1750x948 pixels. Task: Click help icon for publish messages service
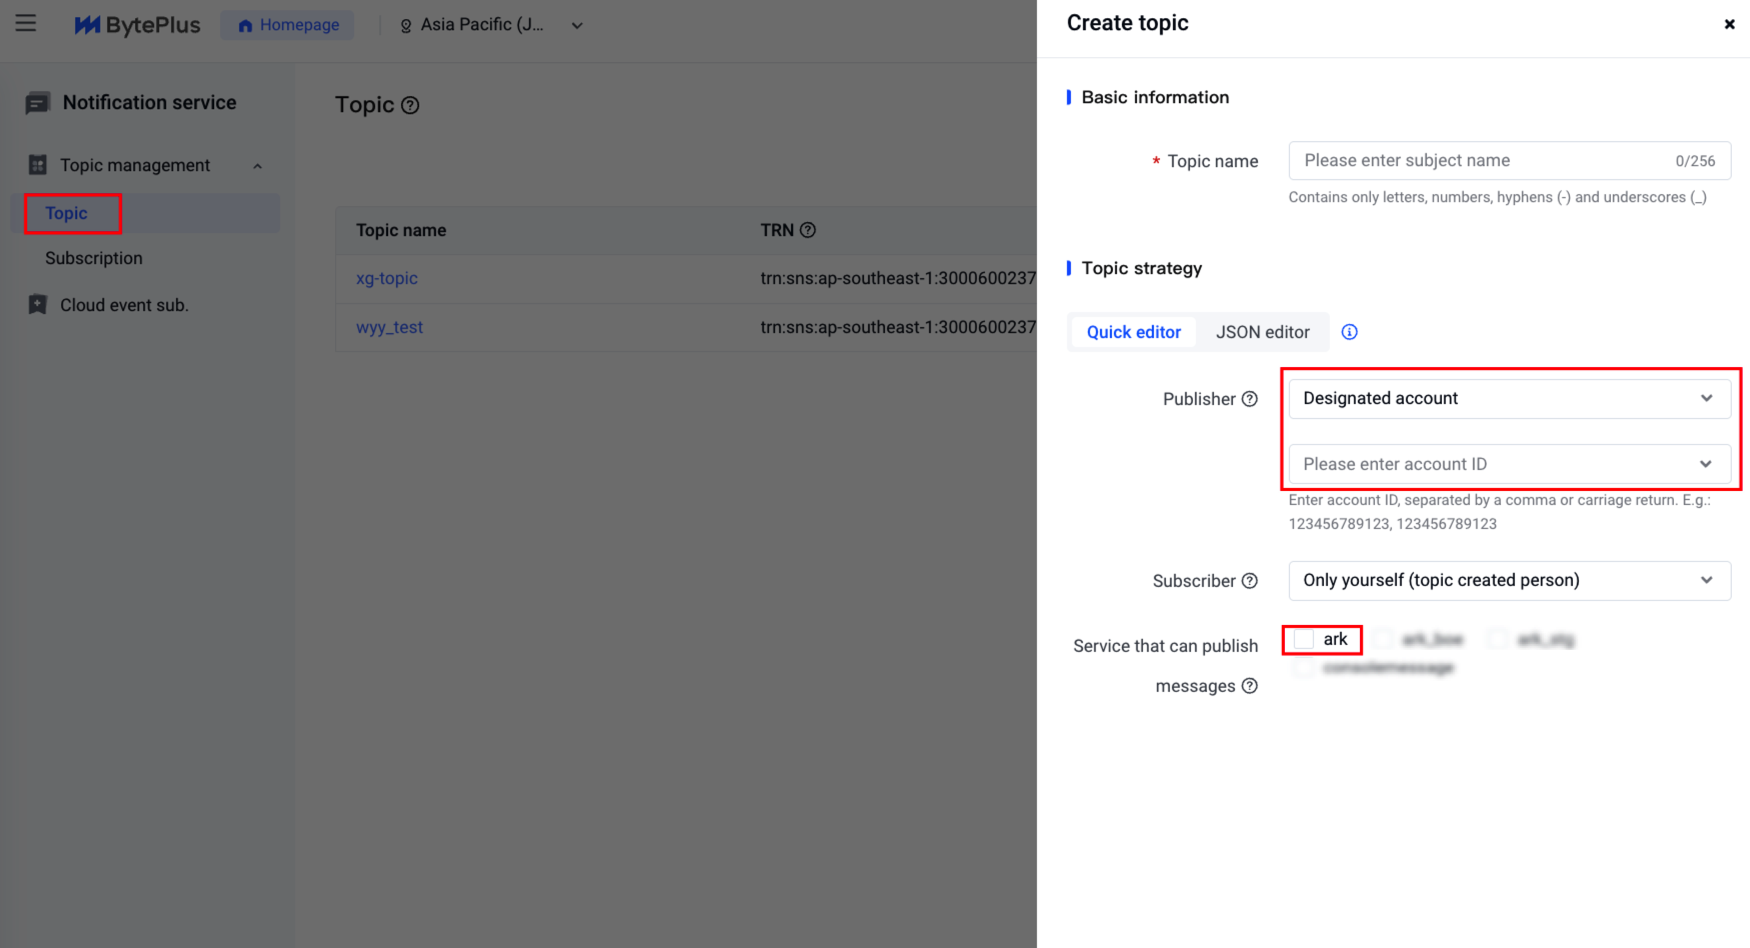1250,686
